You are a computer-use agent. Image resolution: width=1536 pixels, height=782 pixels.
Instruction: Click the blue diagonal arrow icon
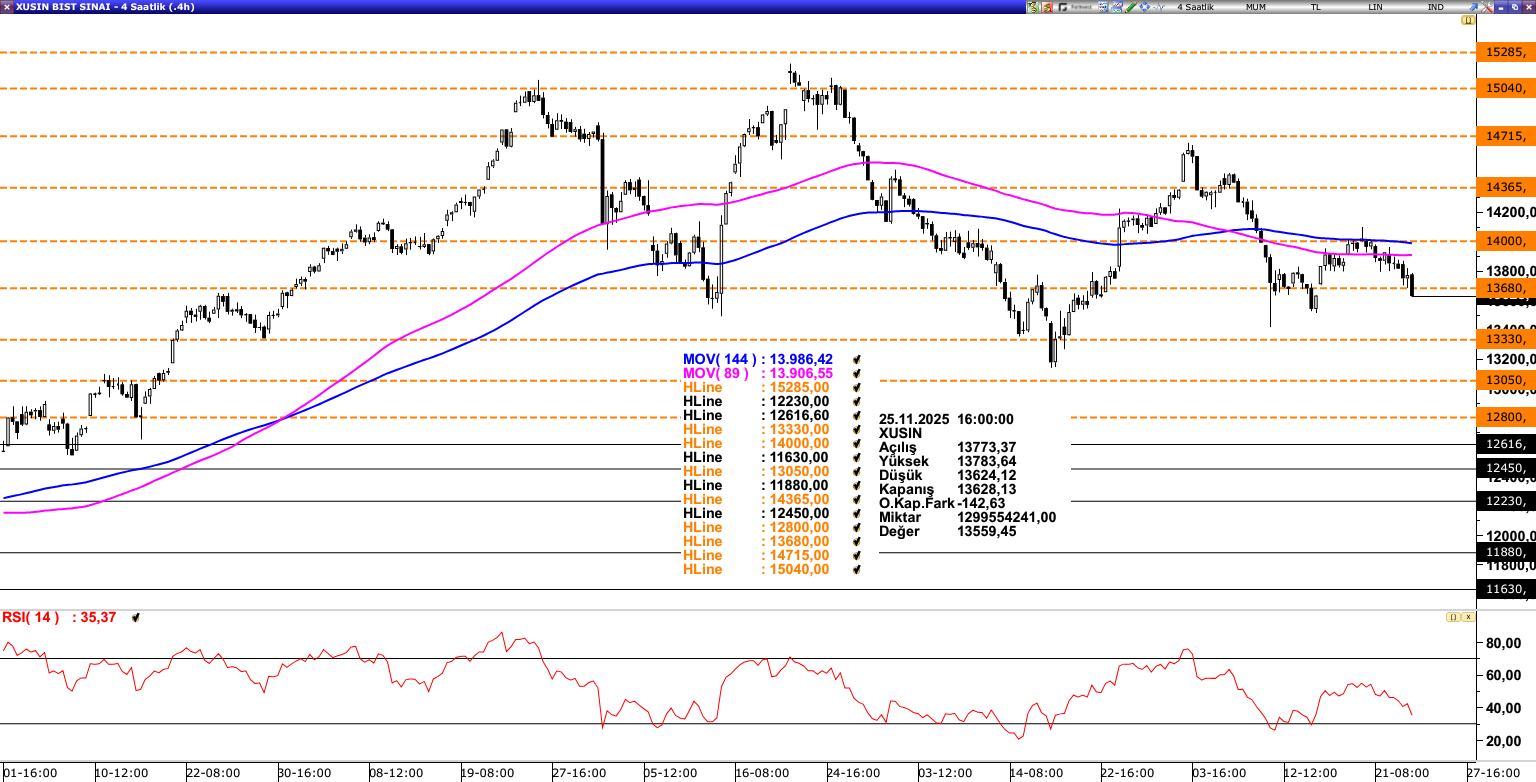[x=1473, y=7]
